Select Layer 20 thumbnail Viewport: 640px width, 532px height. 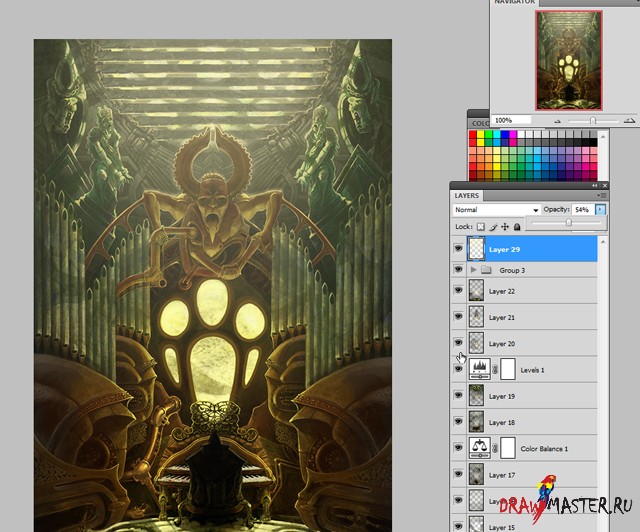tap(476, 343)
